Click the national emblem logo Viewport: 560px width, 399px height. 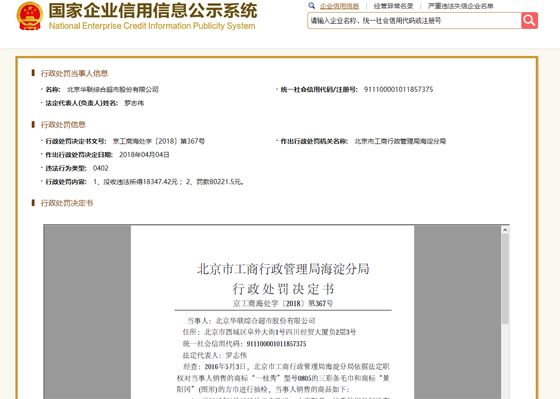point(30,16)
